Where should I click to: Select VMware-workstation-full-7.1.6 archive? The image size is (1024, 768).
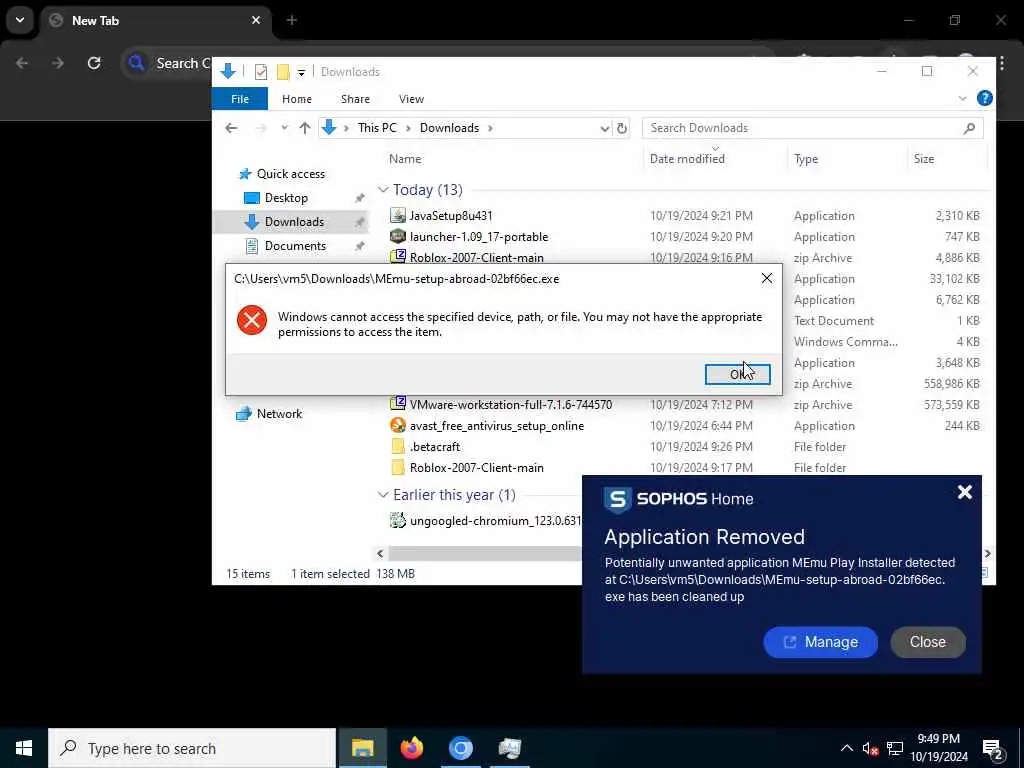pyautogui.click(x=511, y=405)
